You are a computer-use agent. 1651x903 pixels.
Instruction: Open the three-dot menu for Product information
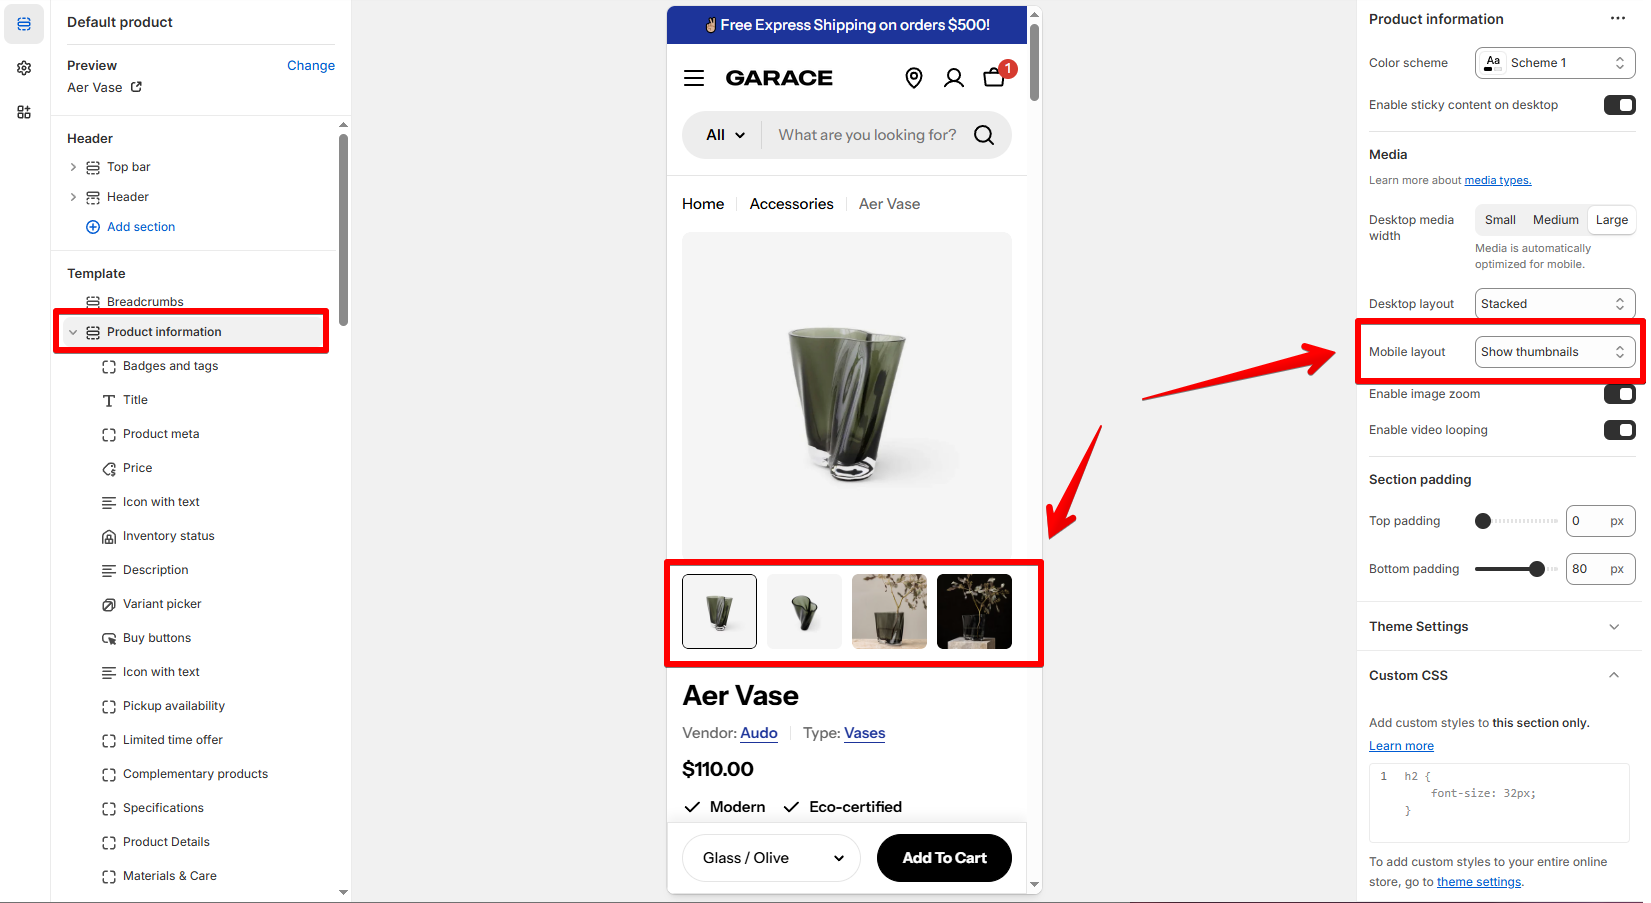coord(1617,19)
